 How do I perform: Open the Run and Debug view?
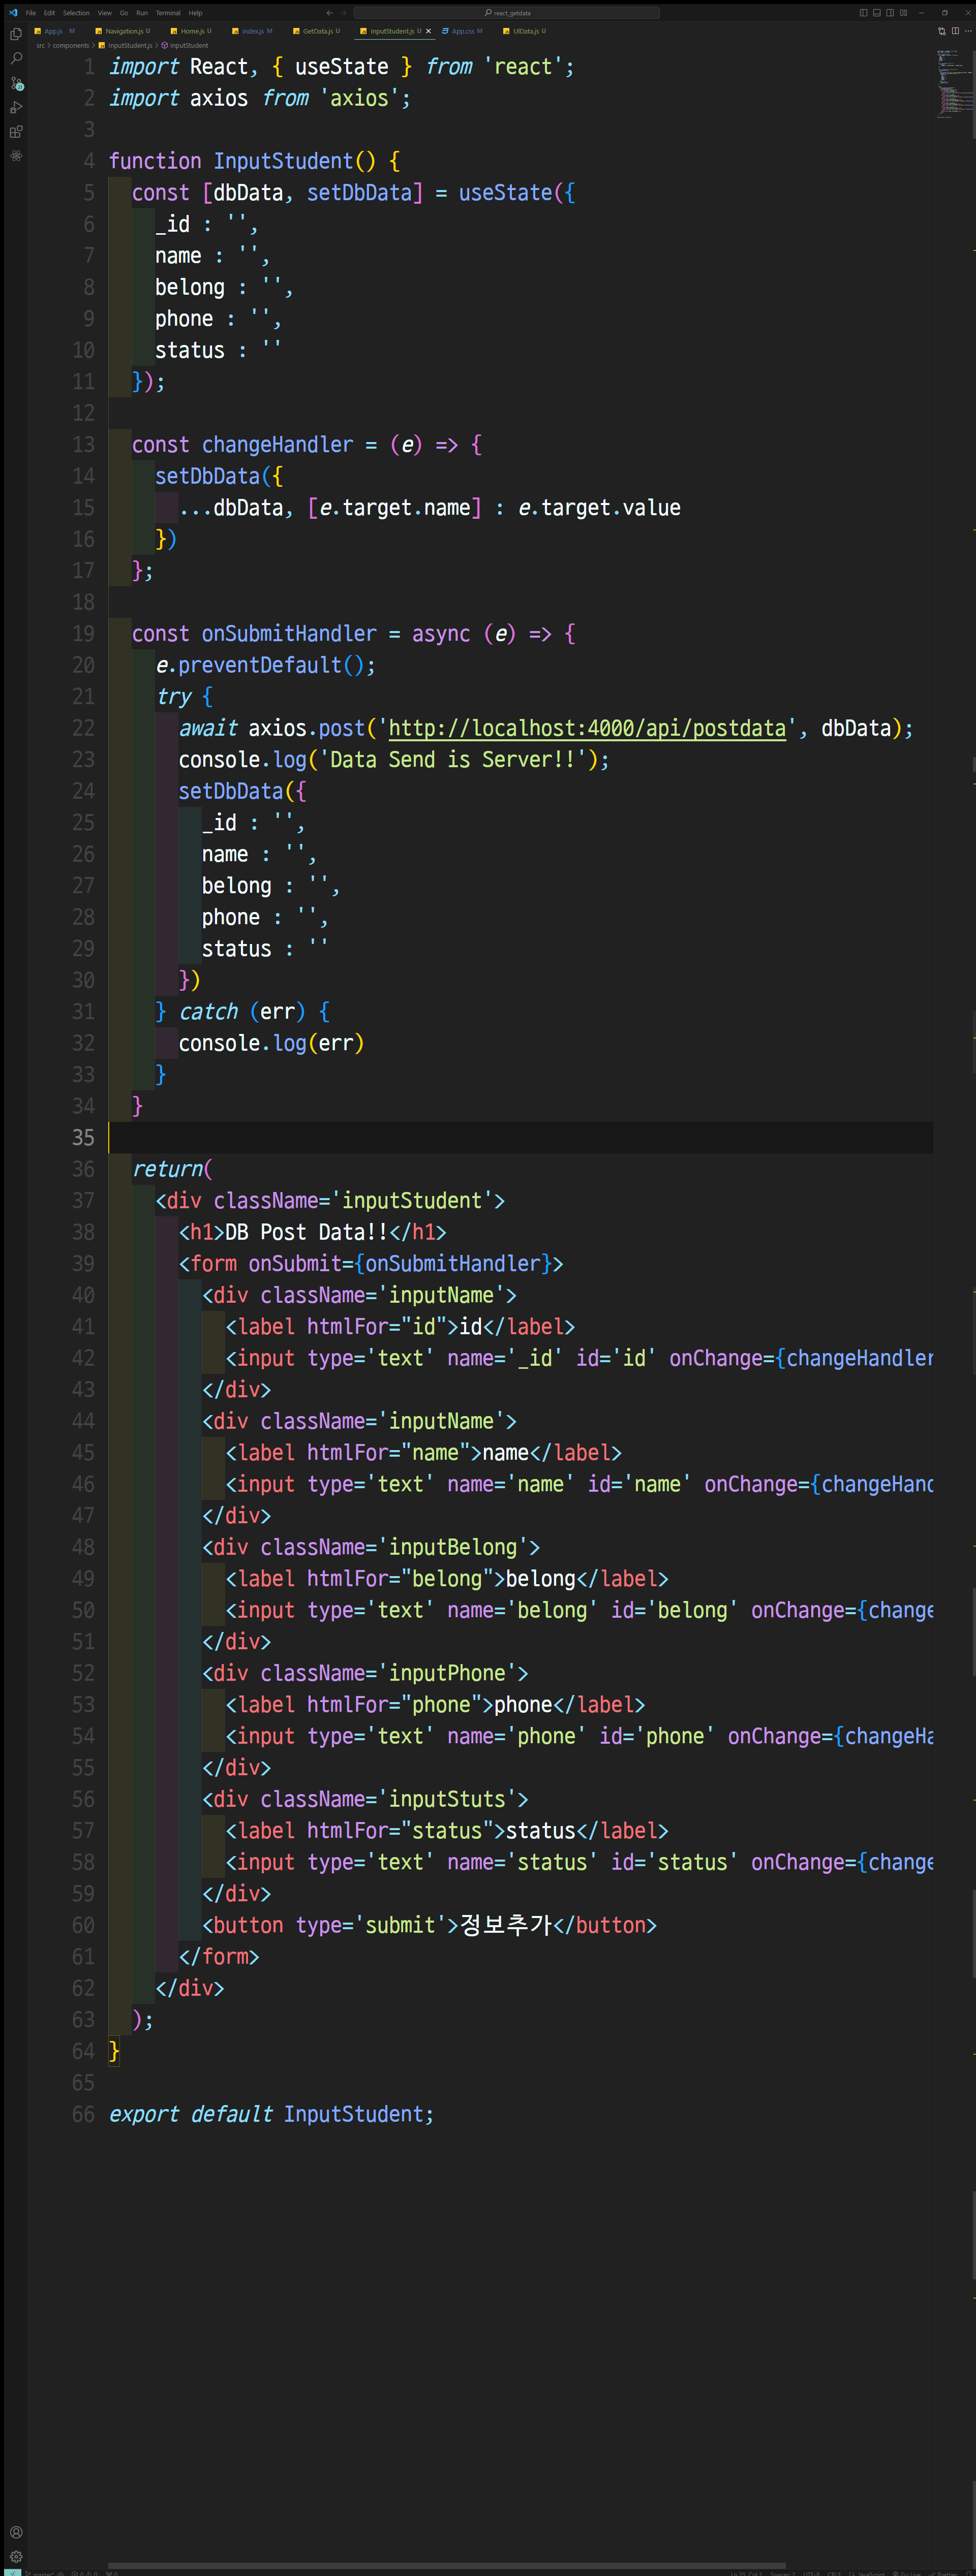click(16, 107)
